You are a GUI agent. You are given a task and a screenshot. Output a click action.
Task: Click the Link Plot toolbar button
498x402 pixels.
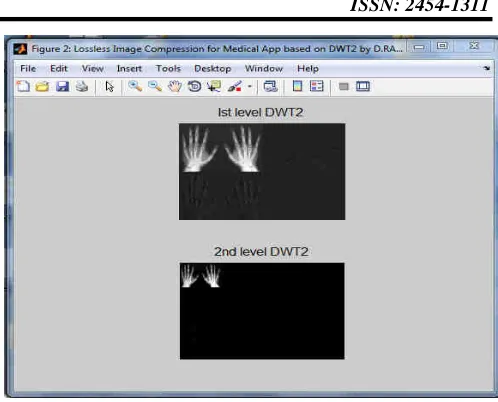tap(270, 87)
